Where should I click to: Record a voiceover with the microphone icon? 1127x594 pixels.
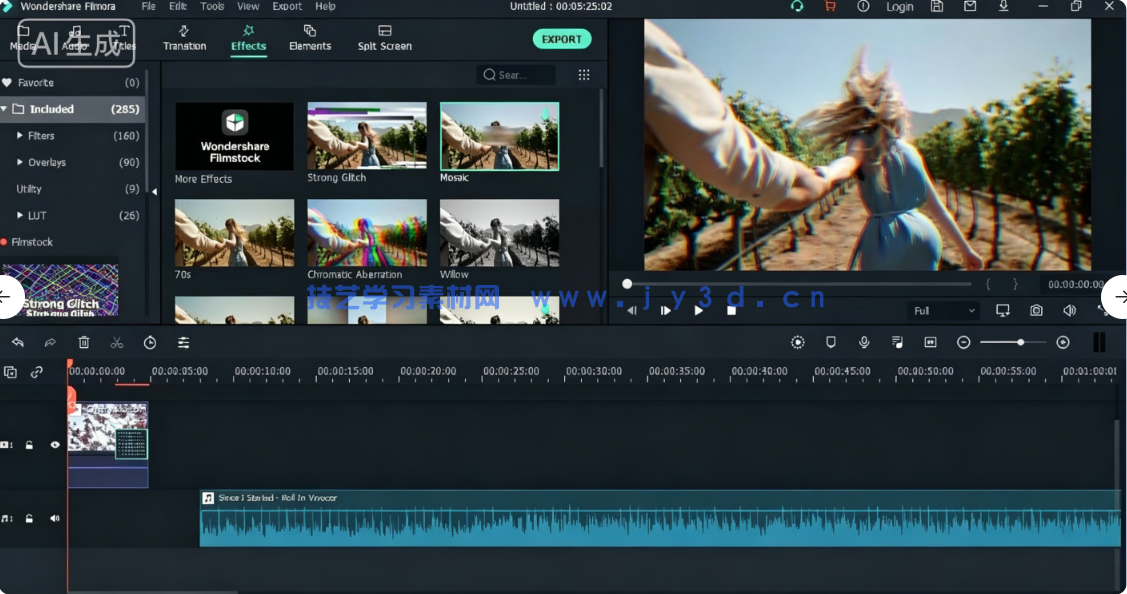864,342
